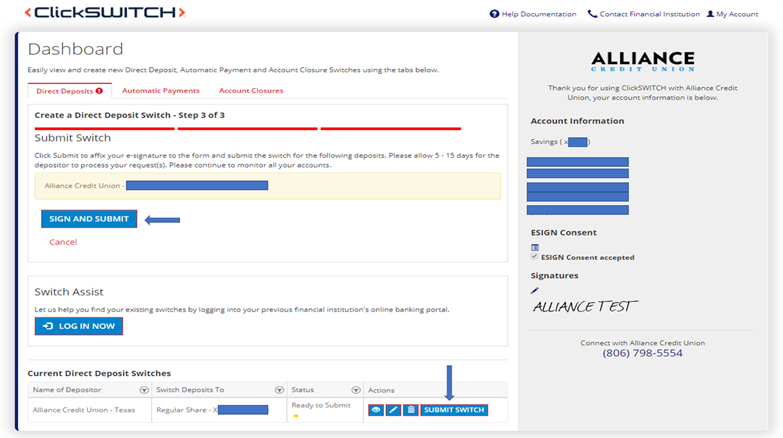Viewport: 783px width, 438px height.
Task: Click the Savings account entry
Action: (560, 142)
